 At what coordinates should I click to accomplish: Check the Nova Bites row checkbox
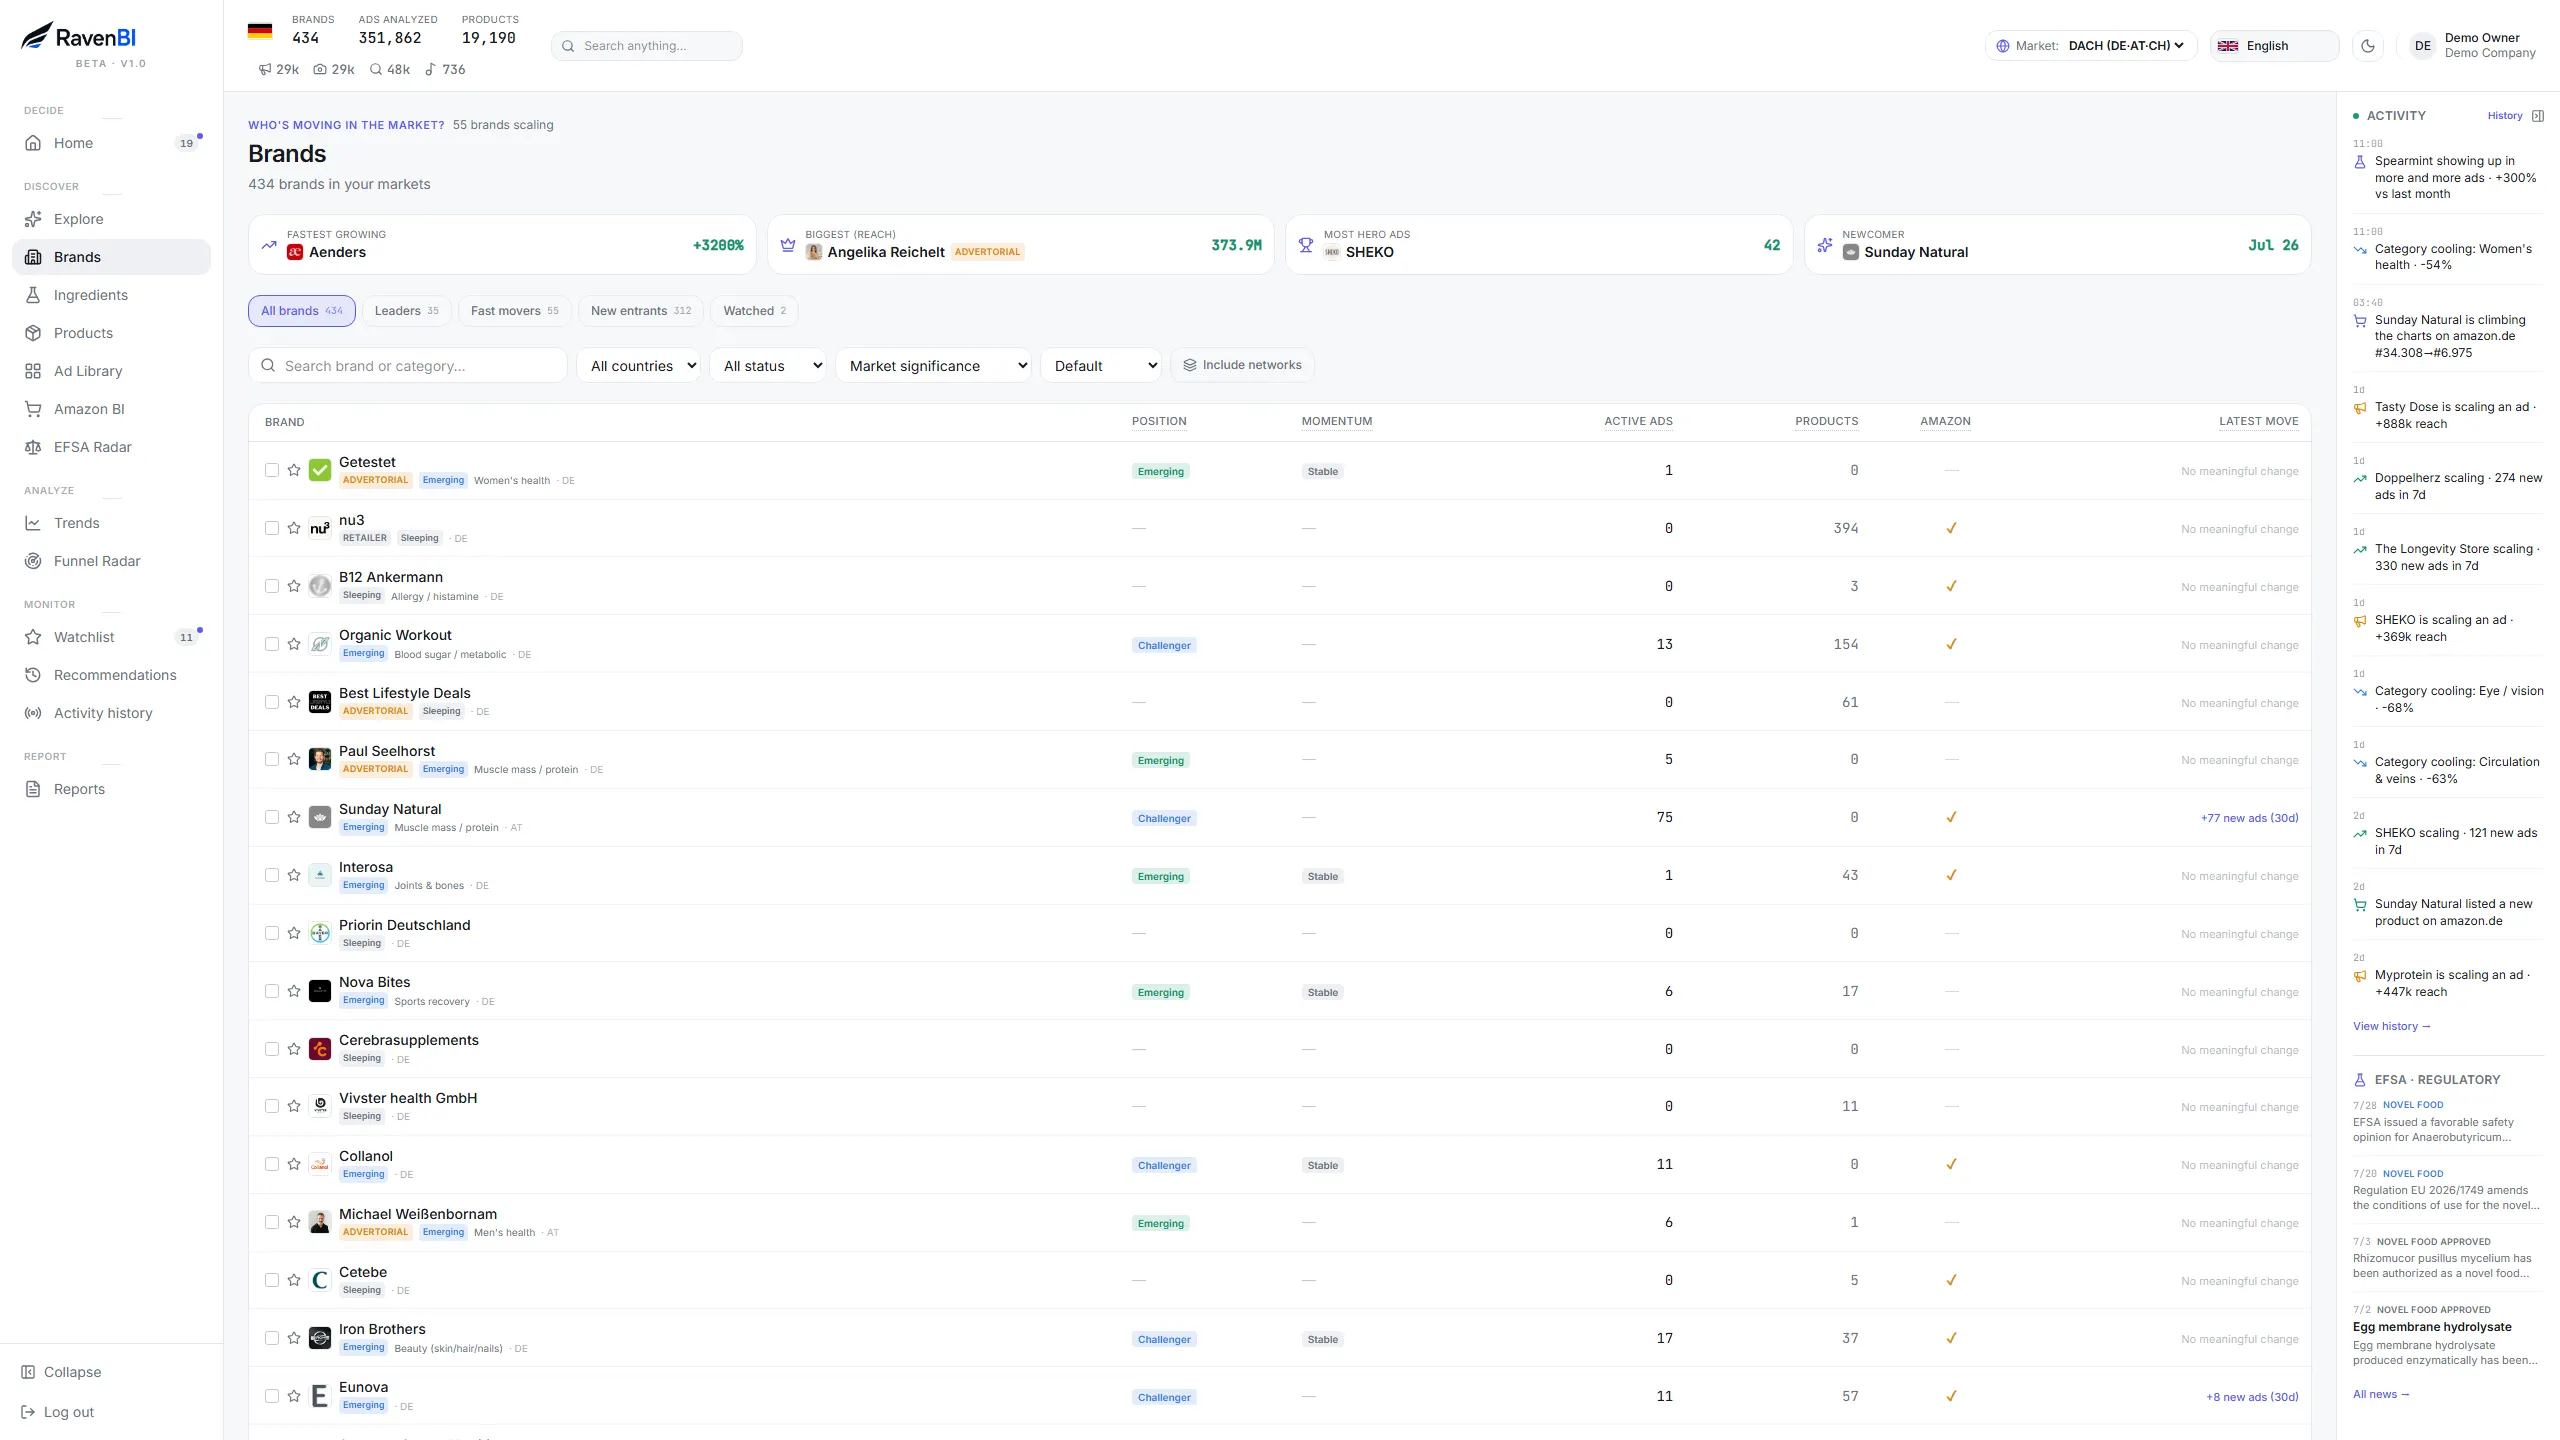pyautogui.click(x=272, y=991)
